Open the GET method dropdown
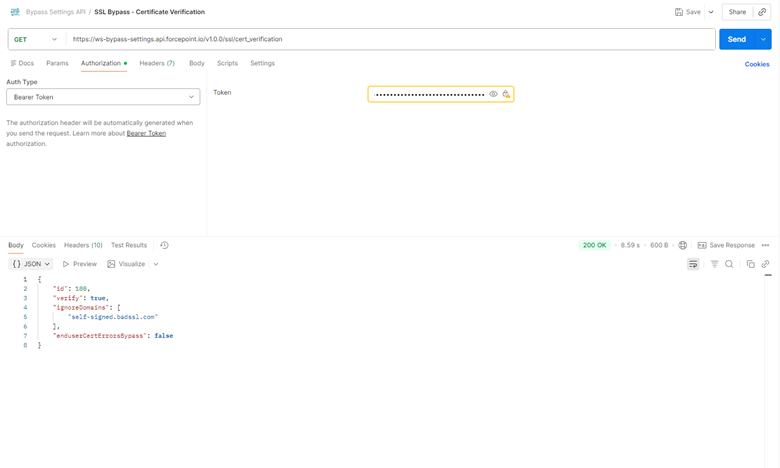 (36, 39)
